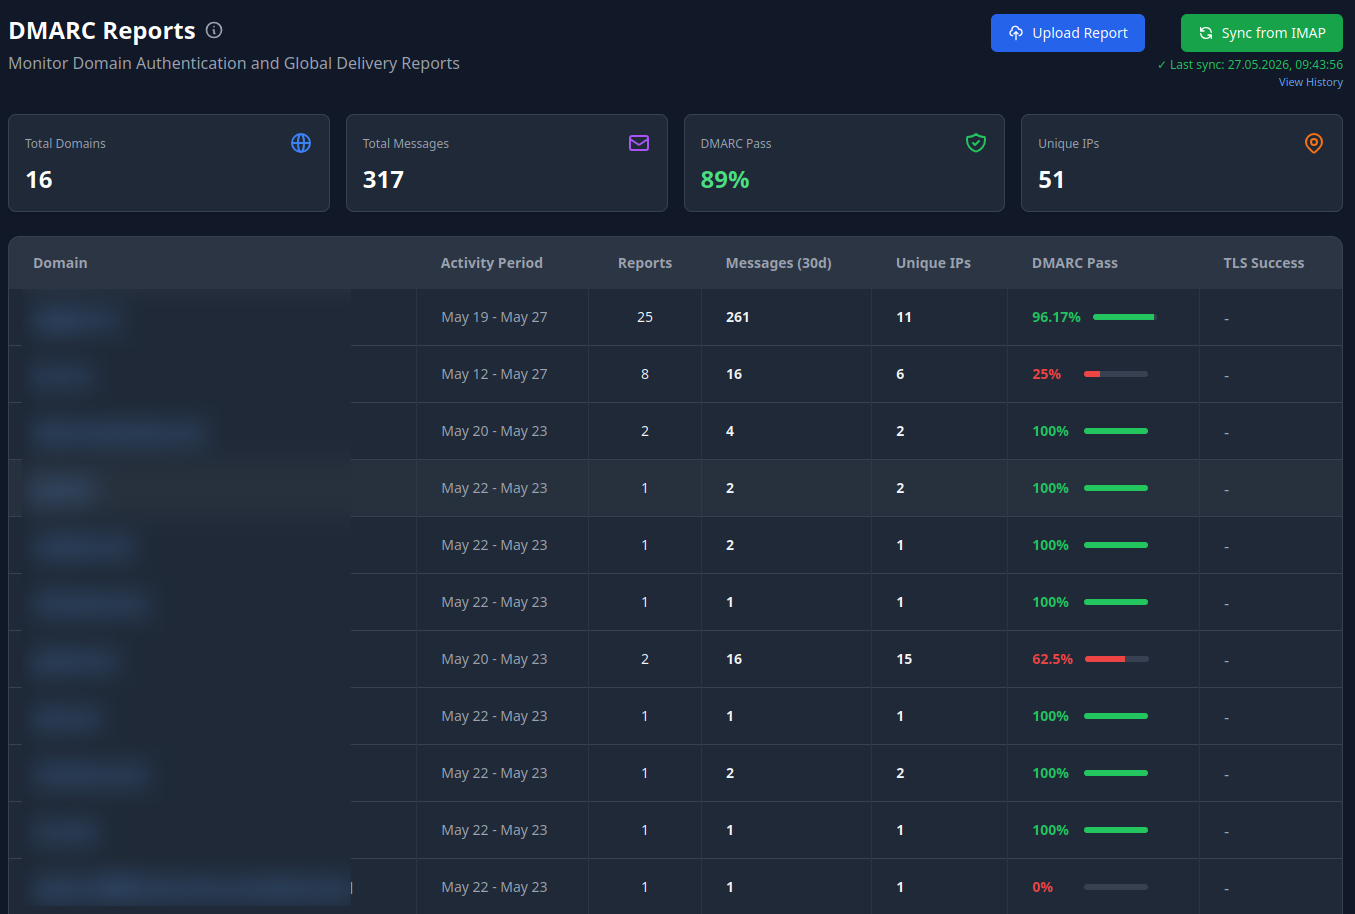Image resolution: width=1355 pixels, height=914 pixels.
Task: Click the location pin icon in Unique IPs card
Action: (x=1314, y=143)
